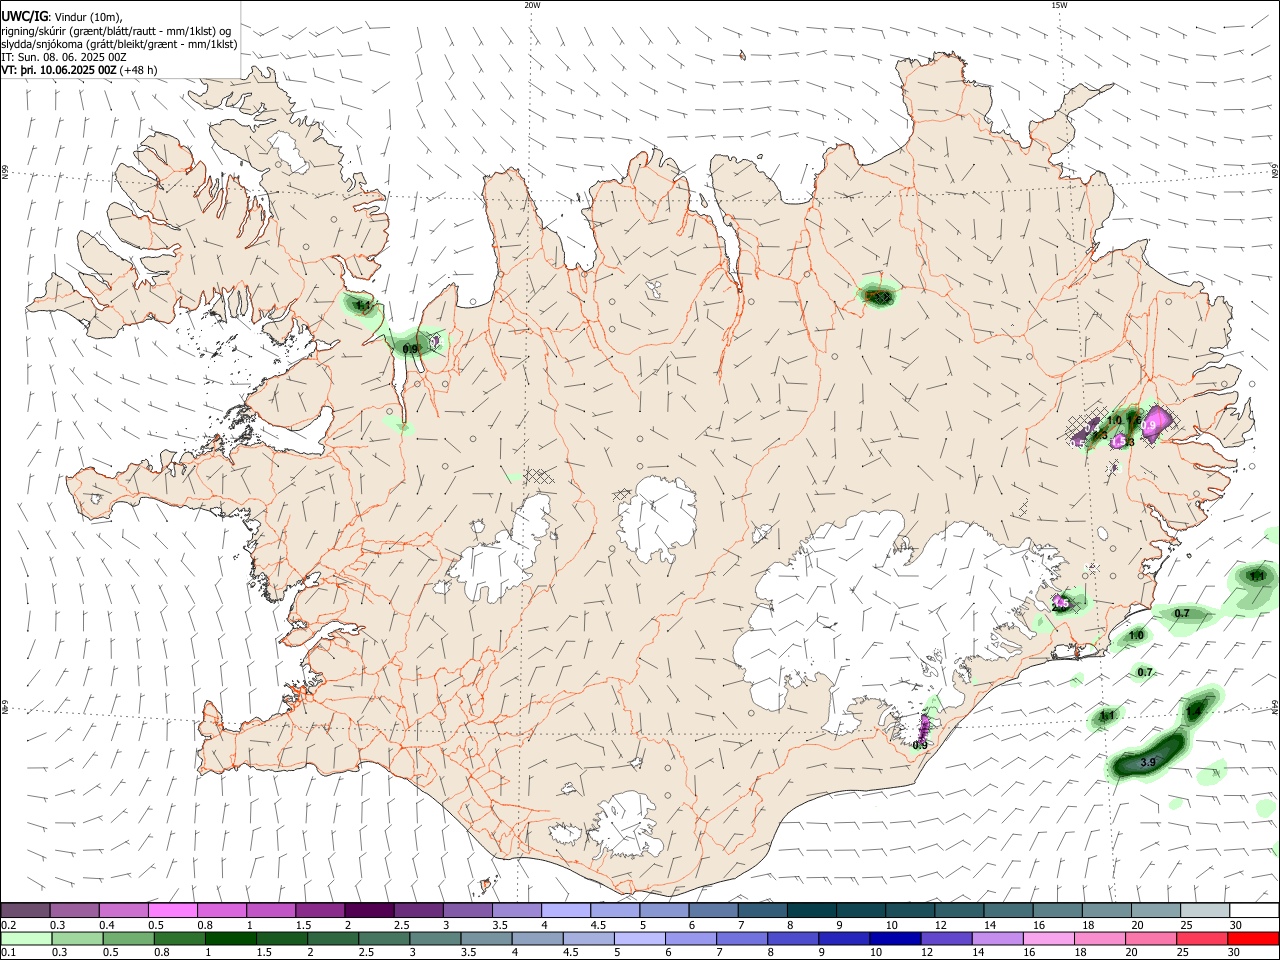
Task: Pick the palest green swatch labelled 0.1
Action: [x=25, y=939]
